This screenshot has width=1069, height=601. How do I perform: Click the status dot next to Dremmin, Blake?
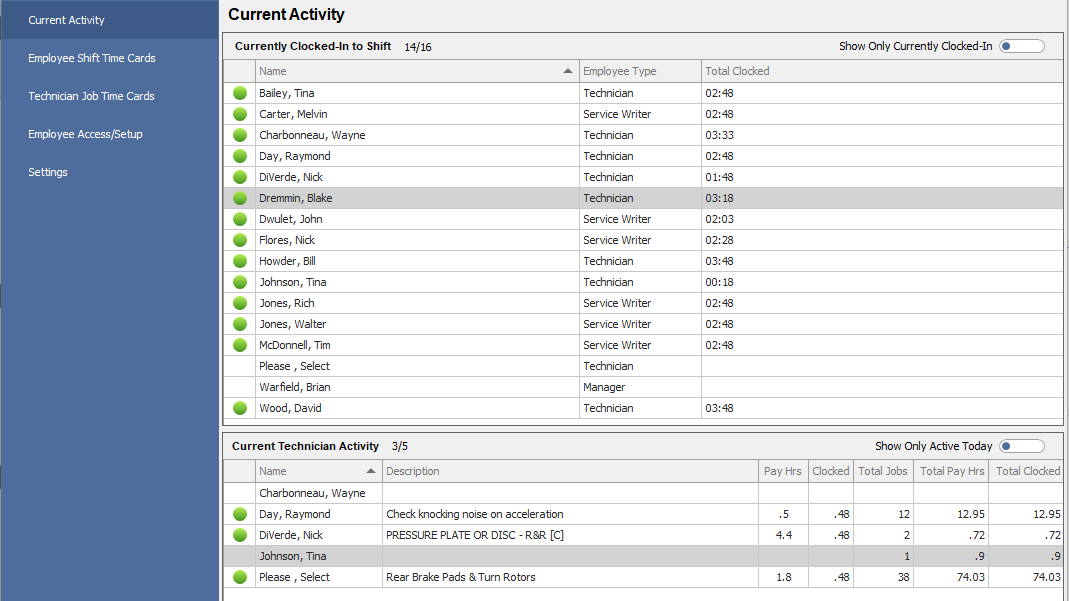click(240, 198)
